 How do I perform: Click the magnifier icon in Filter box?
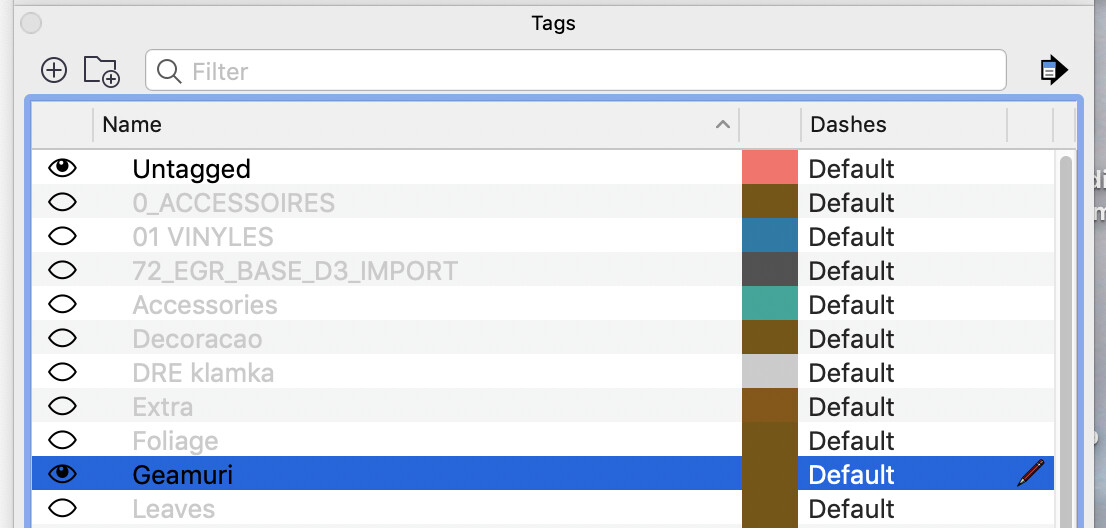169,71
